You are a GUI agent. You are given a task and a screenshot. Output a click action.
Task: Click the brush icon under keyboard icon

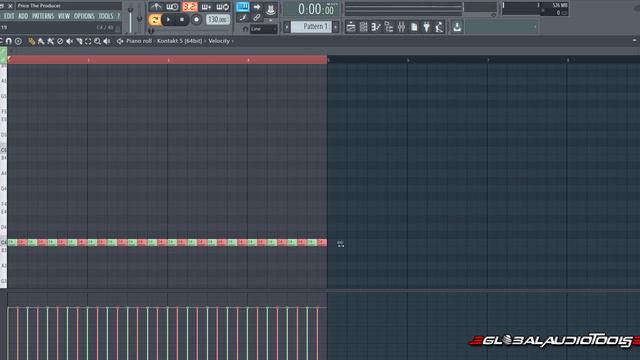[243, 18]
